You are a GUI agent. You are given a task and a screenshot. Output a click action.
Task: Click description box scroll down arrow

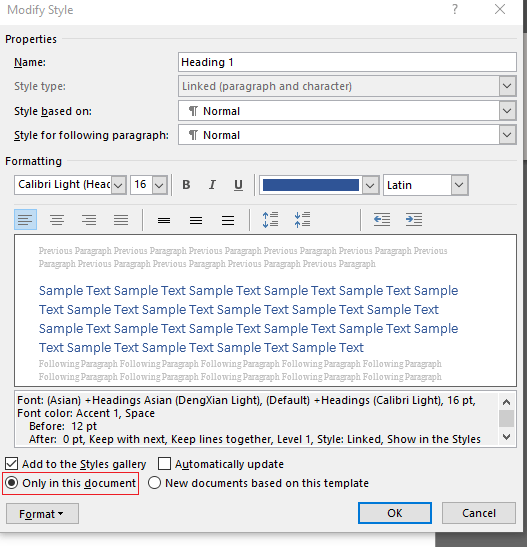[506, 437]
